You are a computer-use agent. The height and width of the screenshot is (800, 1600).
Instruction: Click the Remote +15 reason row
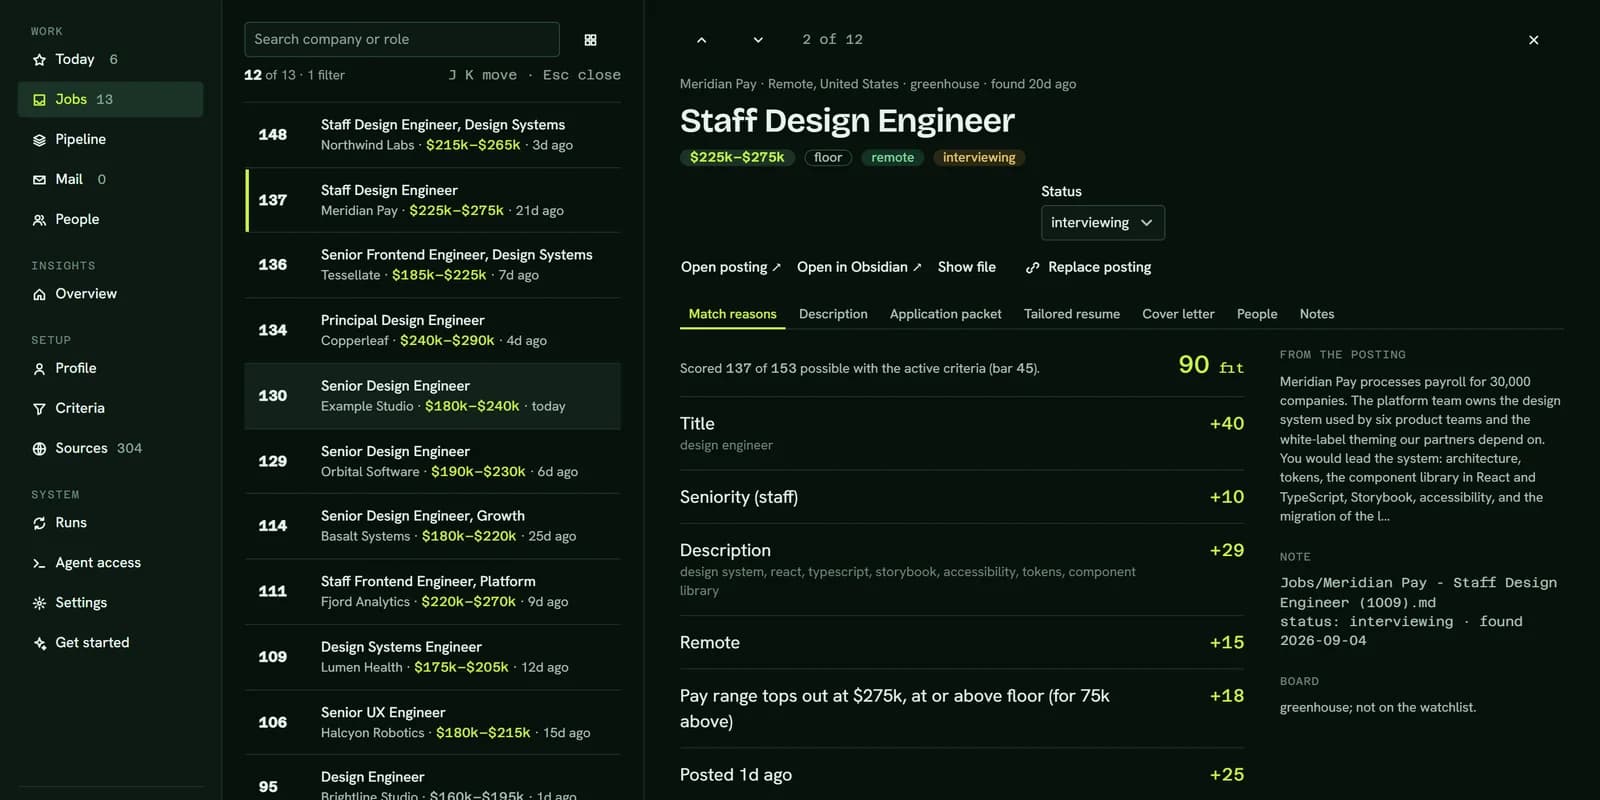tap(962, 642)
